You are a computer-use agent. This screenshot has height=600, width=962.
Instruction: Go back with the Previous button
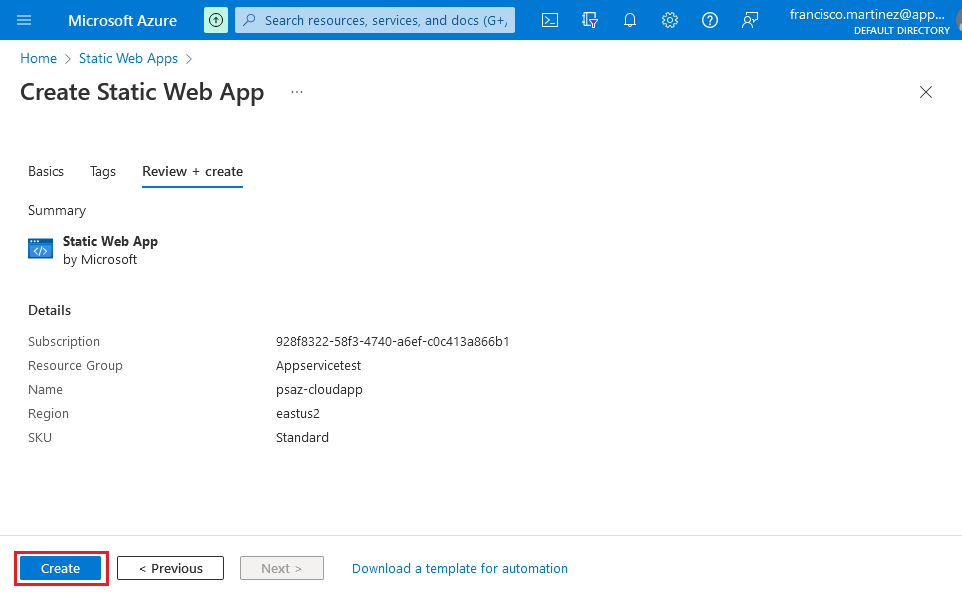coord(170,568)
